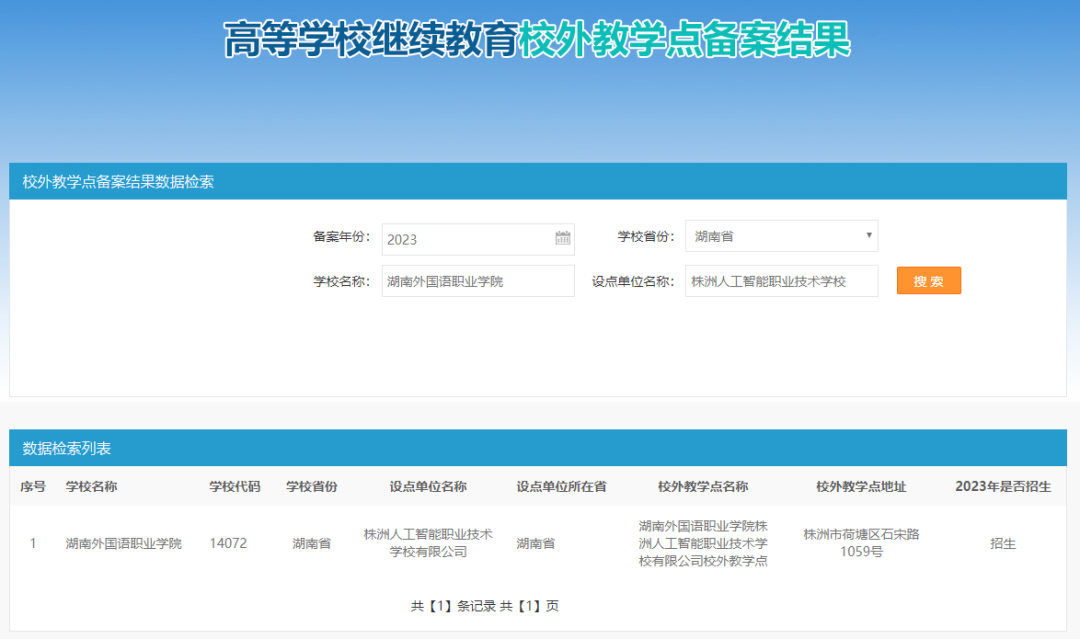Select school code 14072 in the table
The height and width of the screenshot is (639, 1080).
point(228,544)
